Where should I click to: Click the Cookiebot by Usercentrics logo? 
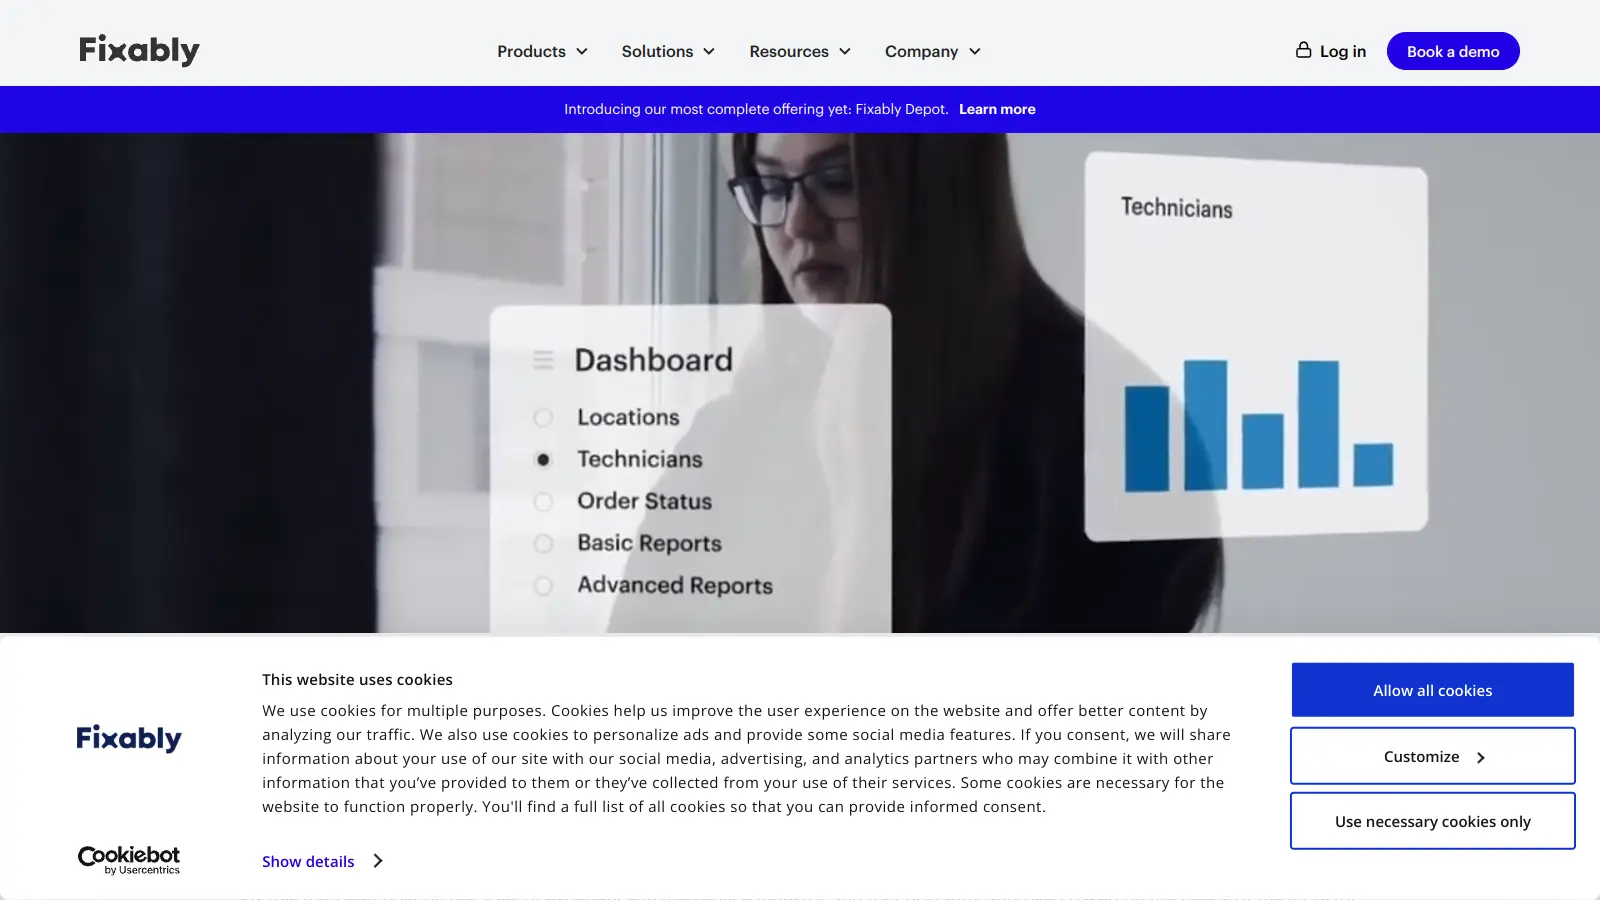[x=129, y=860]
